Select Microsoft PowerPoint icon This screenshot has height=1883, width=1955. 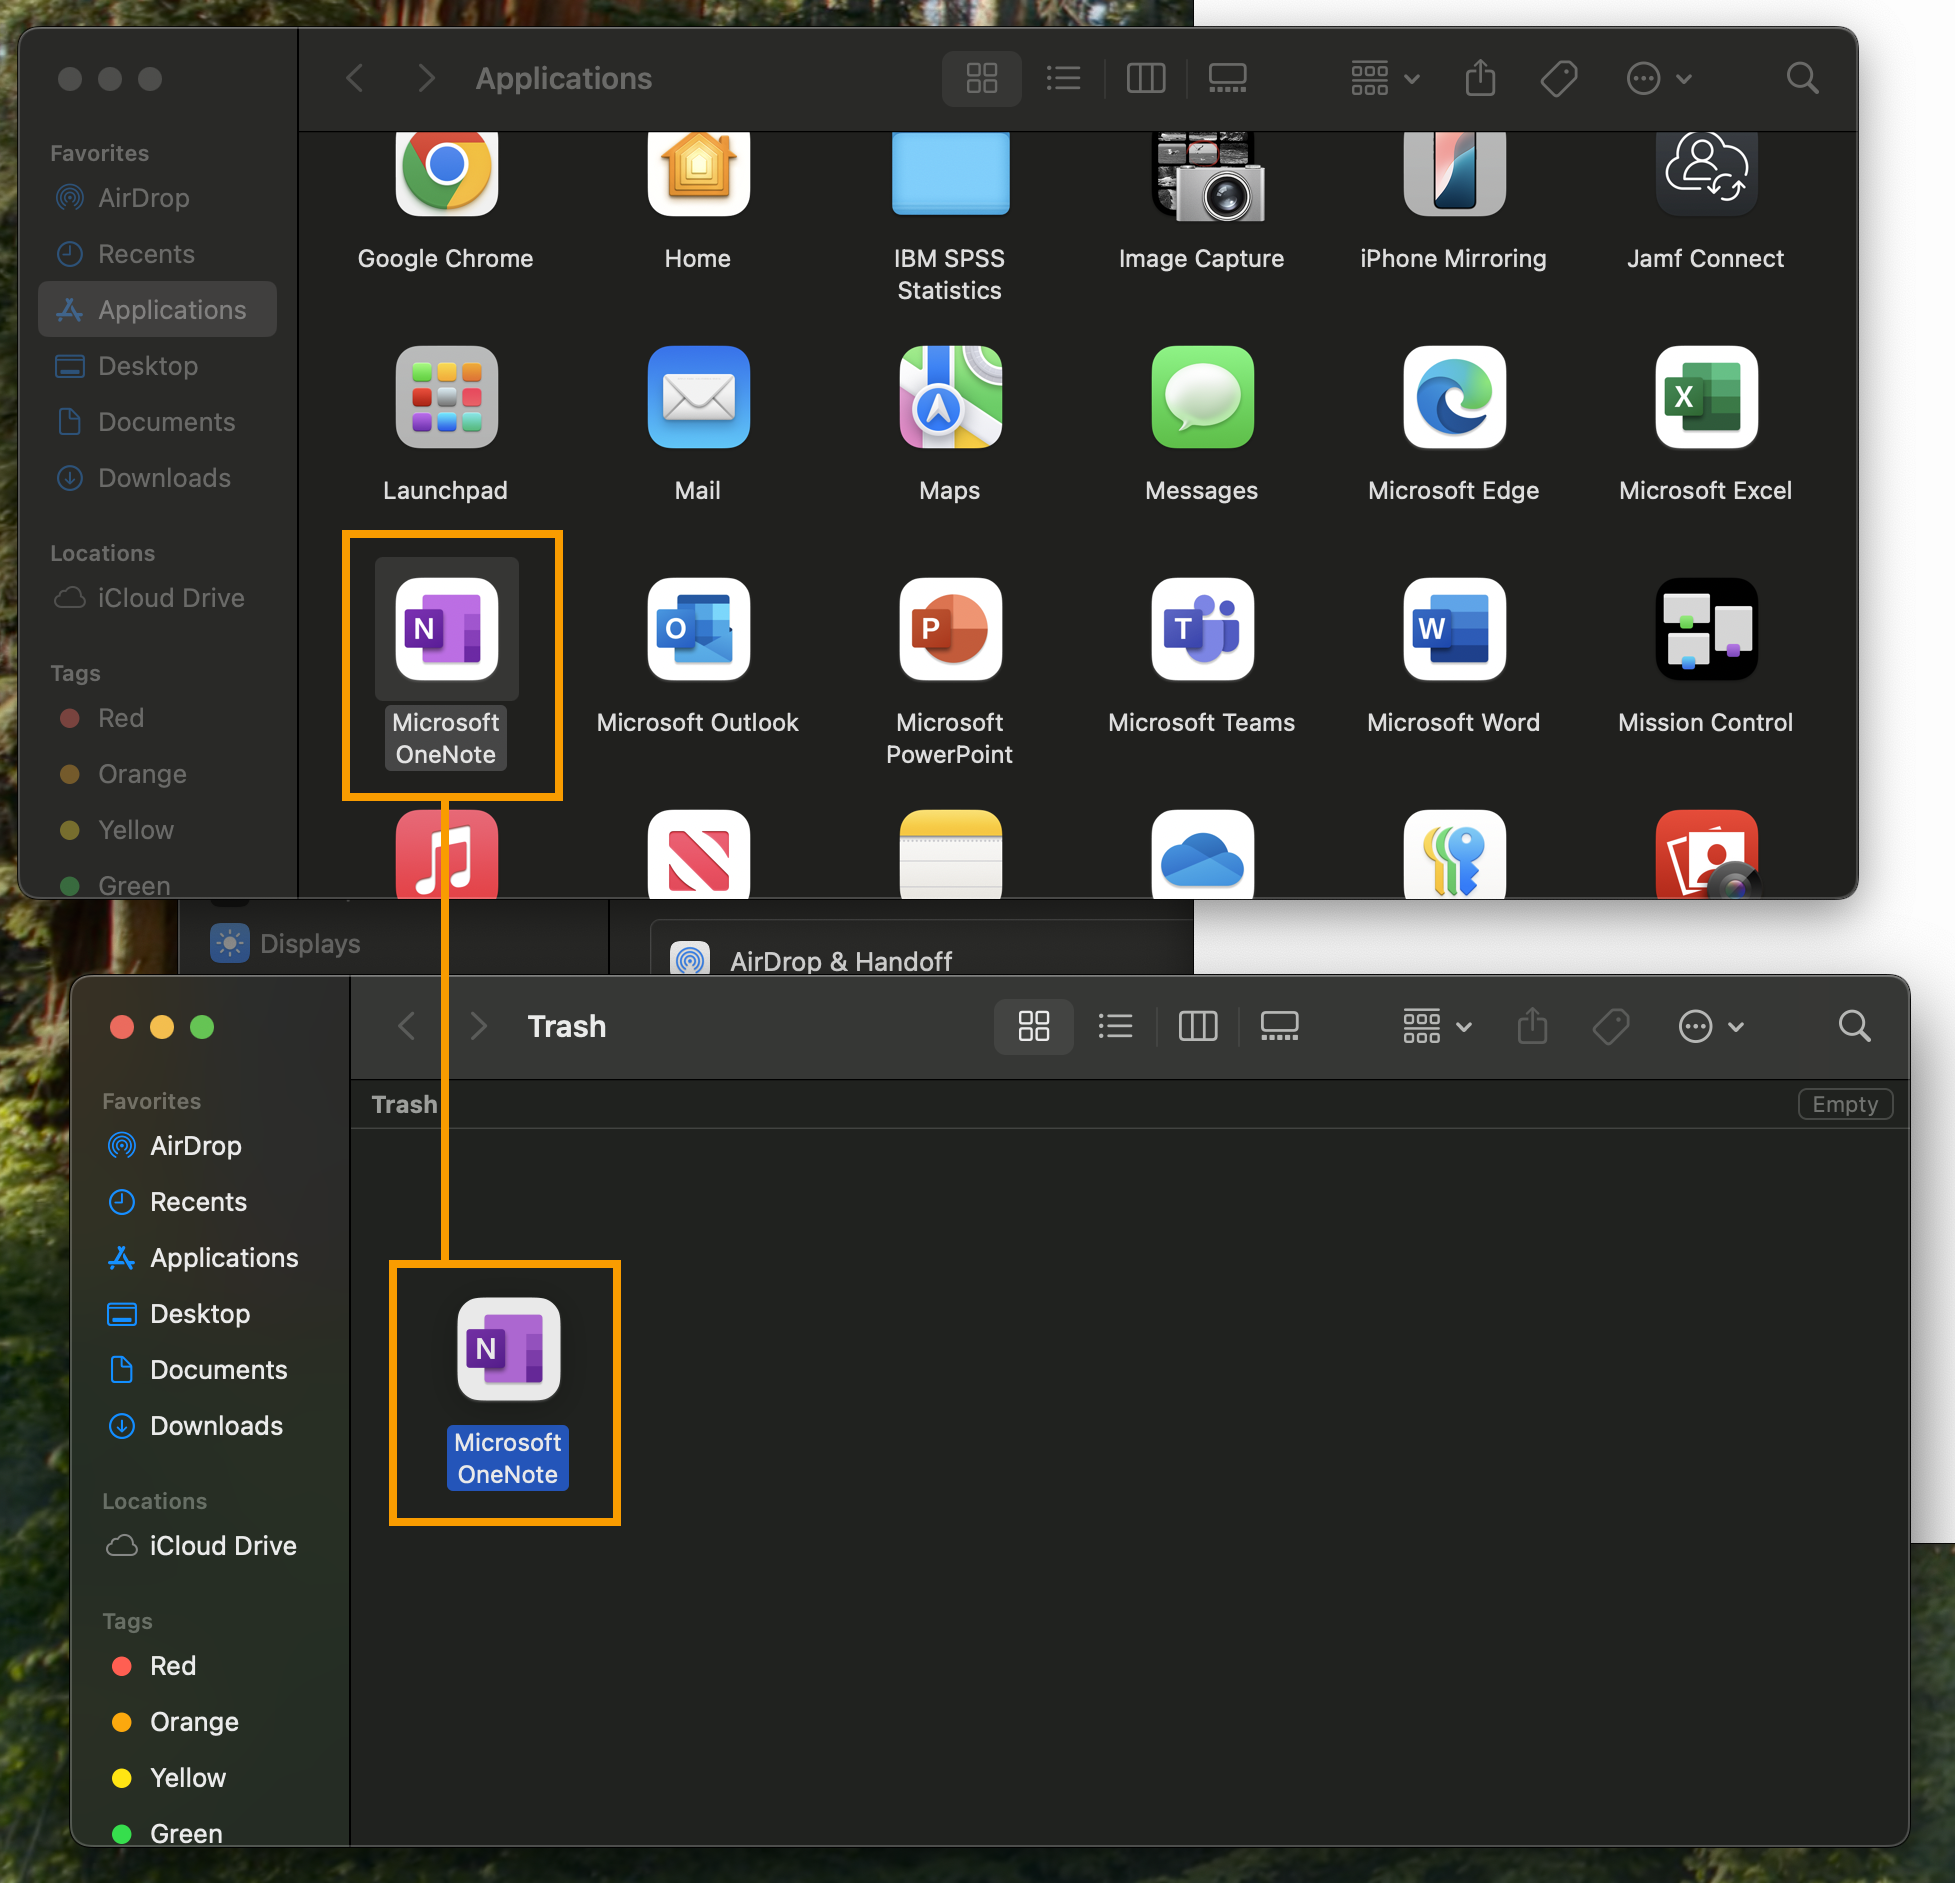(950, 630)
